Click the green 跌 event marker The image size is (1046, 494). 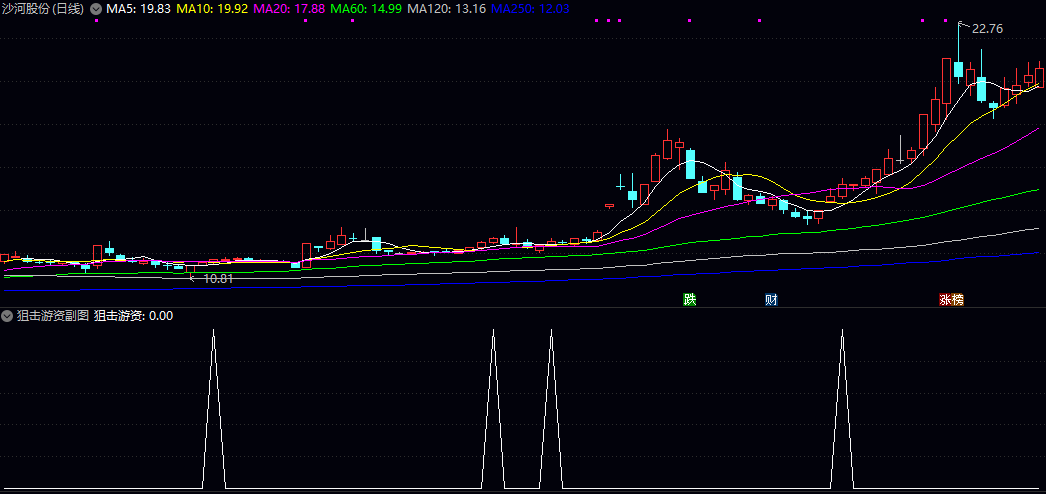click(x=689, y=299)
